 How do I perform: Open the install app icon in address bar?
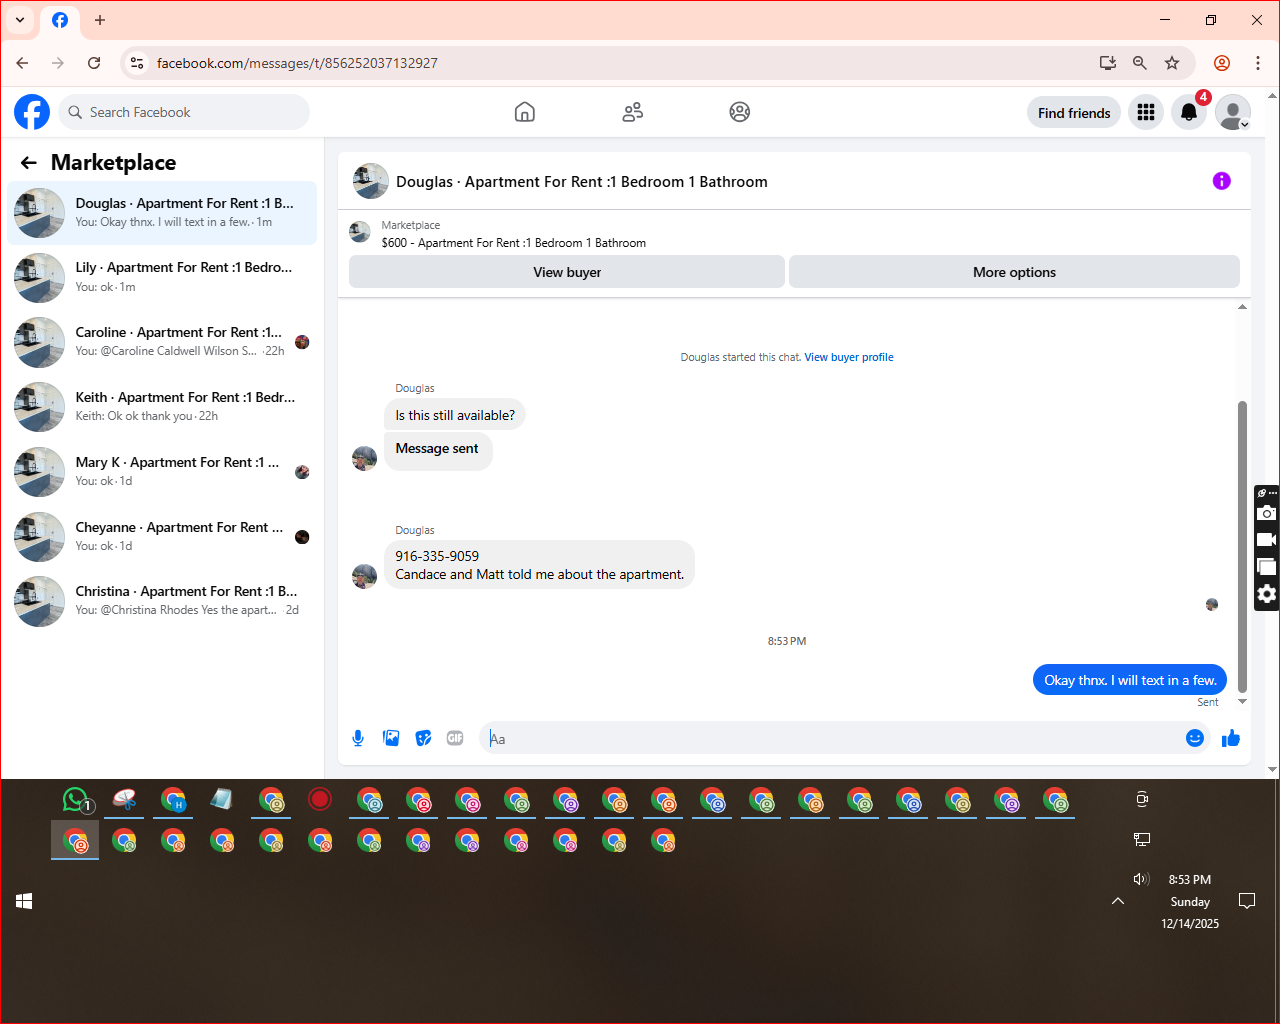pyautogui.click(x=1107, y=63)
